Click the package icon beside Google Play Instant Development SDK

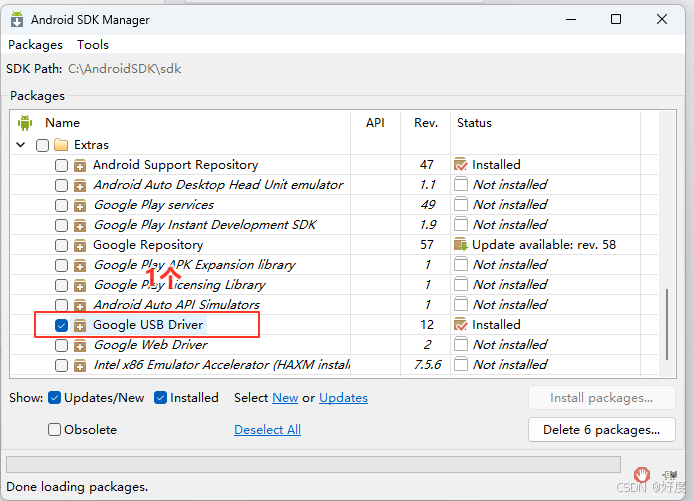click(x=80, y=225)
